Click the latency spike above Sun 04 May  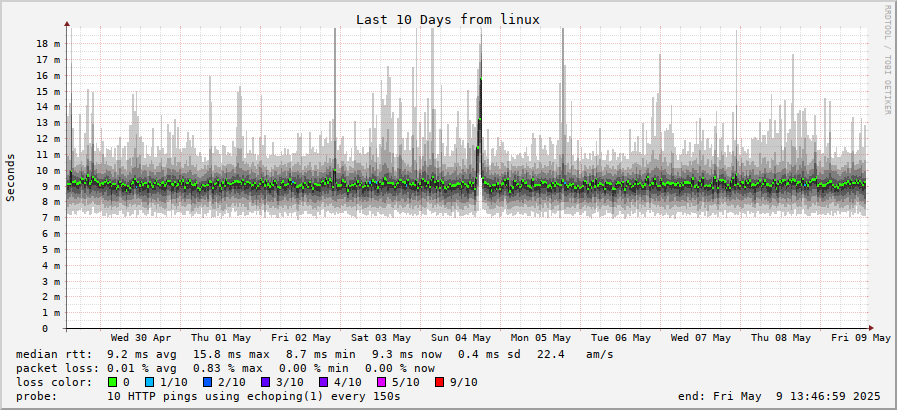coord(481,114)
